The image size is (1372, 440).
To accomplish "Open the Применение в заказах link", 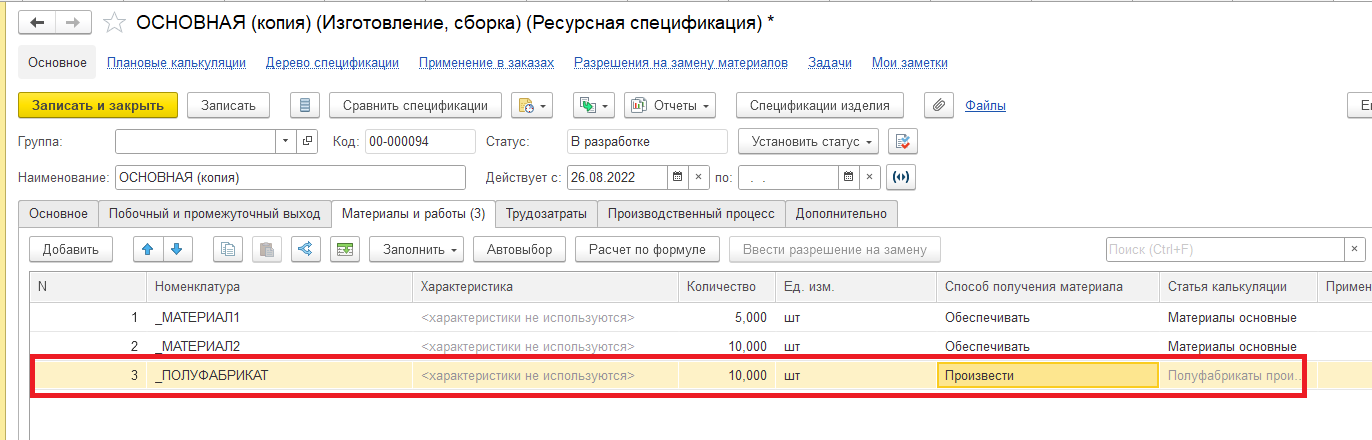I will [486, 62].
